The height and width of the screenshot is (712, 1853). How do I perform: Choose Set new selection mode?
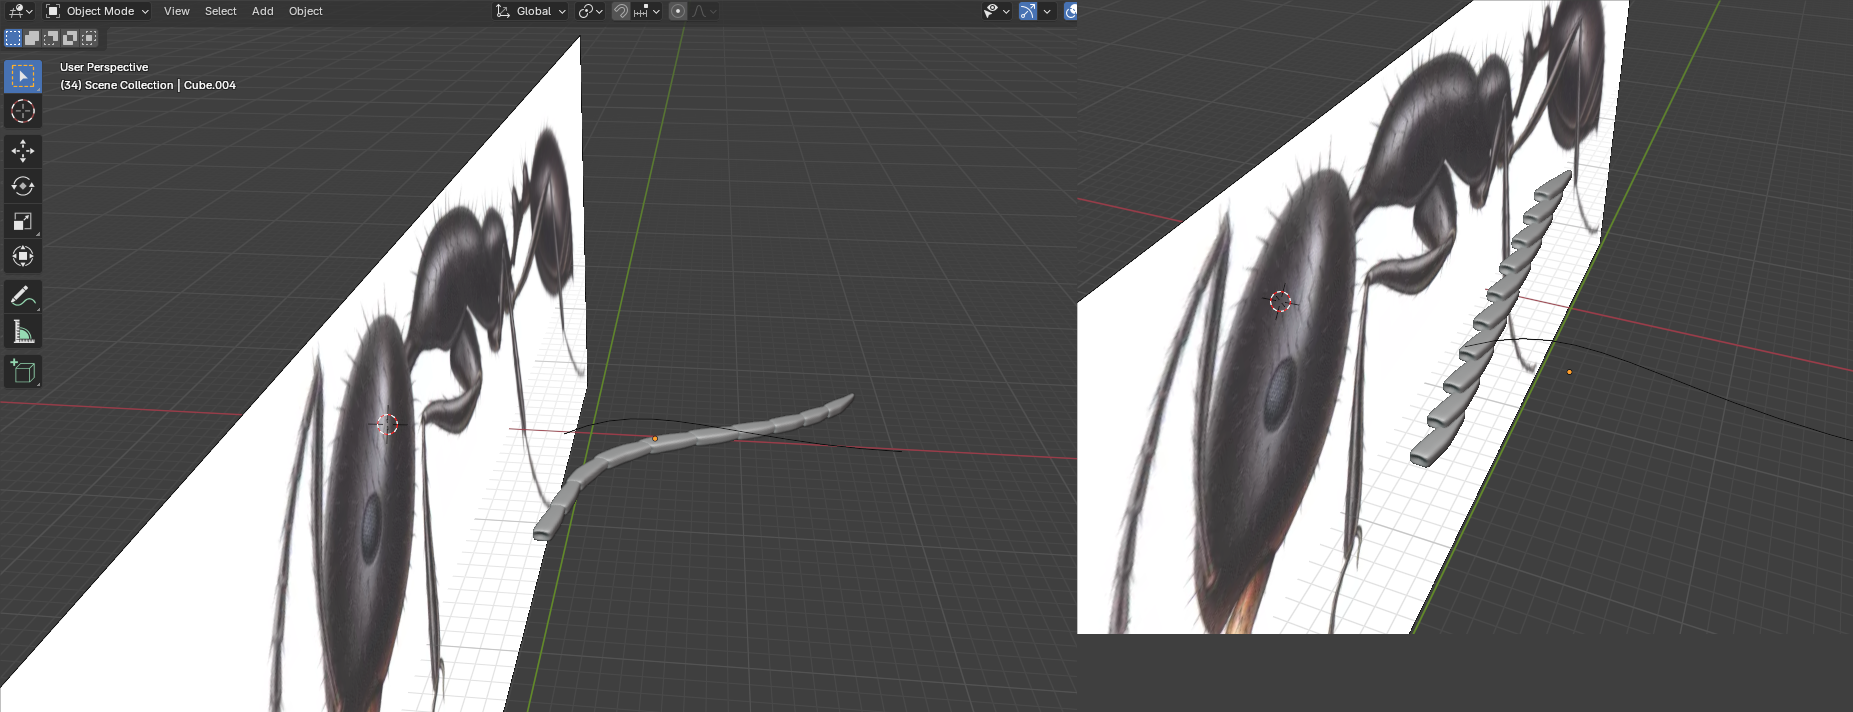click(x=13, y=38)
